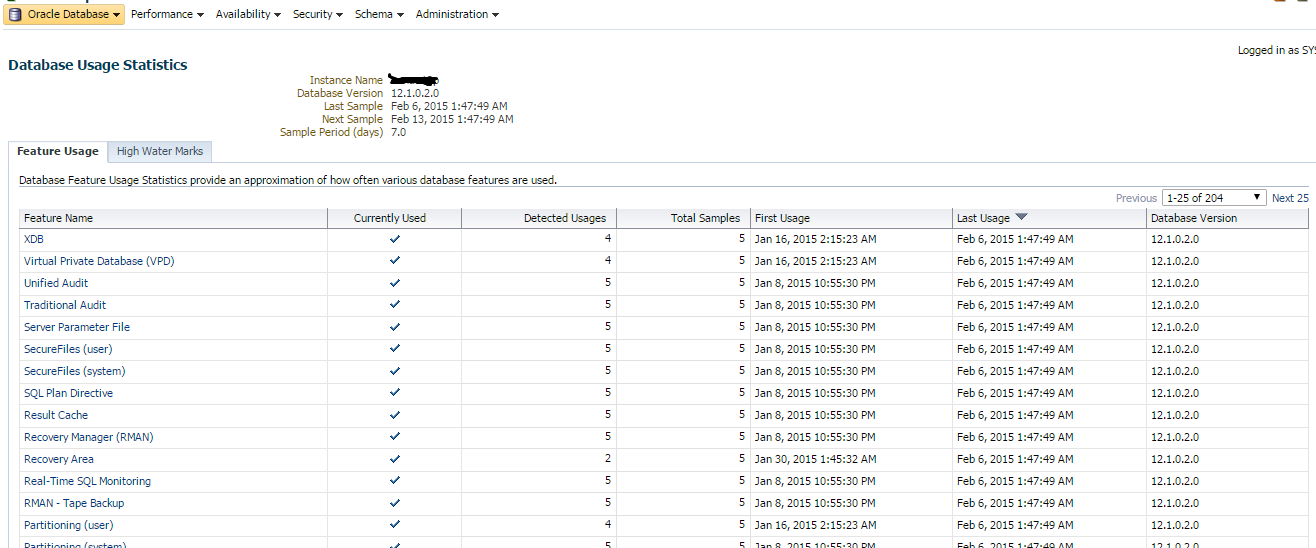Expand the Schema dropdown menu
Viewport: 1316px width, 548px height.
click(379, 14)
